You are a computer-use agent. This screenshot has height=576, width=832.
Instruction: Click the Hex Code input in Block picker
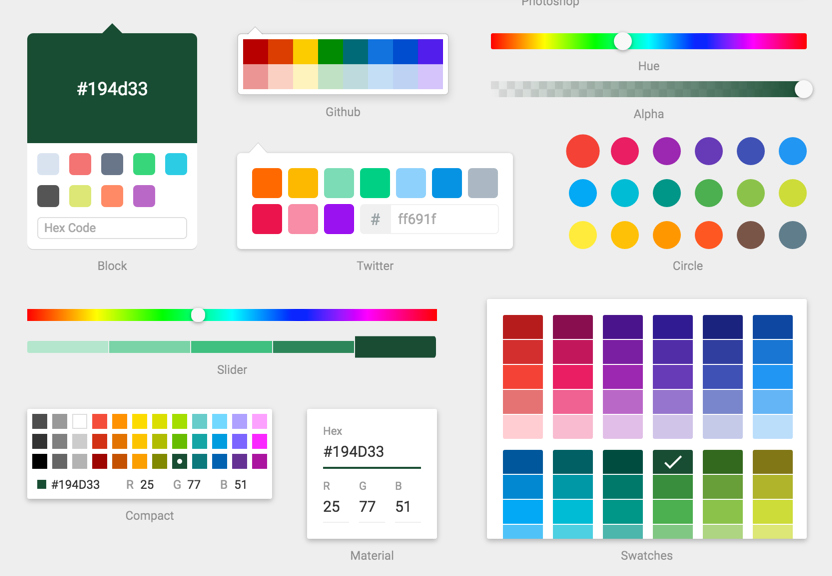112,228
